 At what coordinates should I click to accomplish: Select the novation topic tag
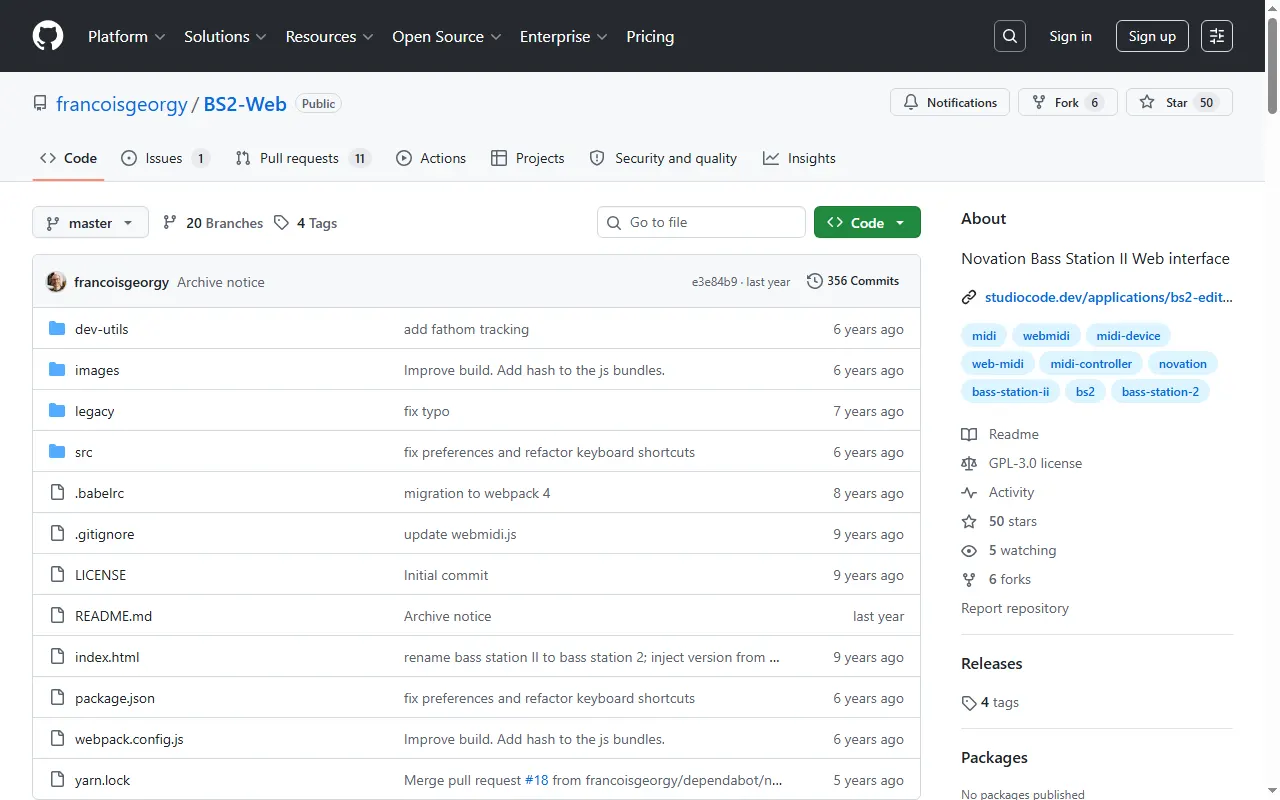pos(1182,364)
